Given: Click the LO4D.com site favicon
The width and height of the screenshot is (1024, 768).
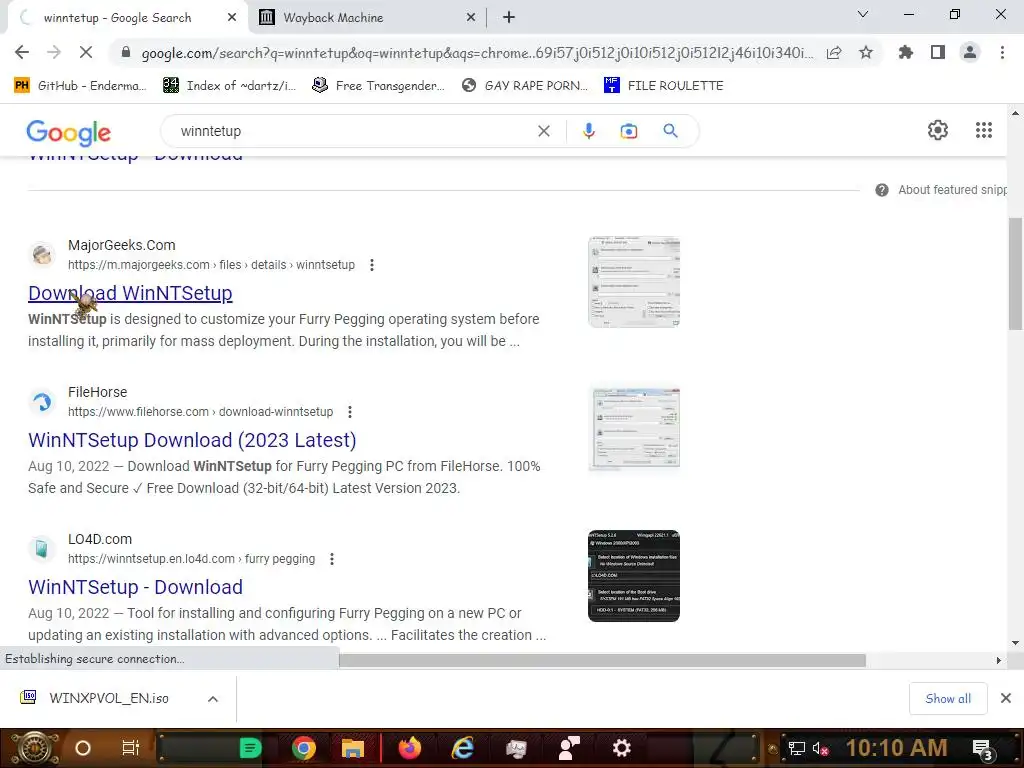Looking at the screenshot, I should click(x=42, y=549).
